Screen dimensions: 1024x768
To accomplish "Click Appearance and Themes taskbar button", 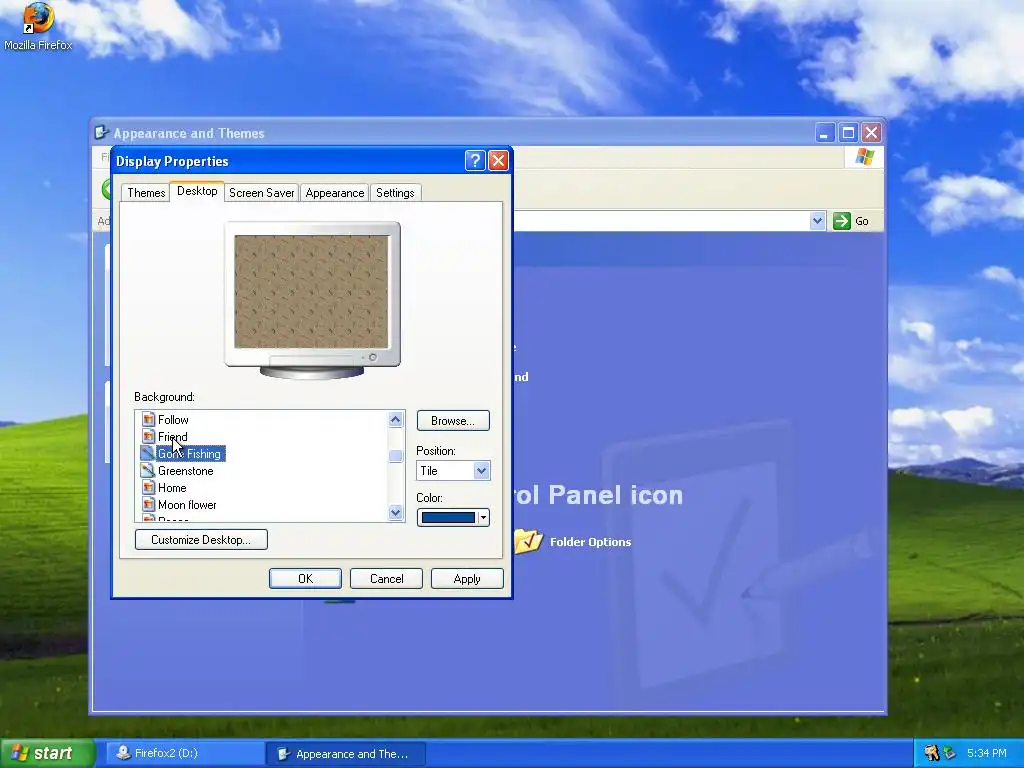I will pyautogui.click(x=346, y=754).
